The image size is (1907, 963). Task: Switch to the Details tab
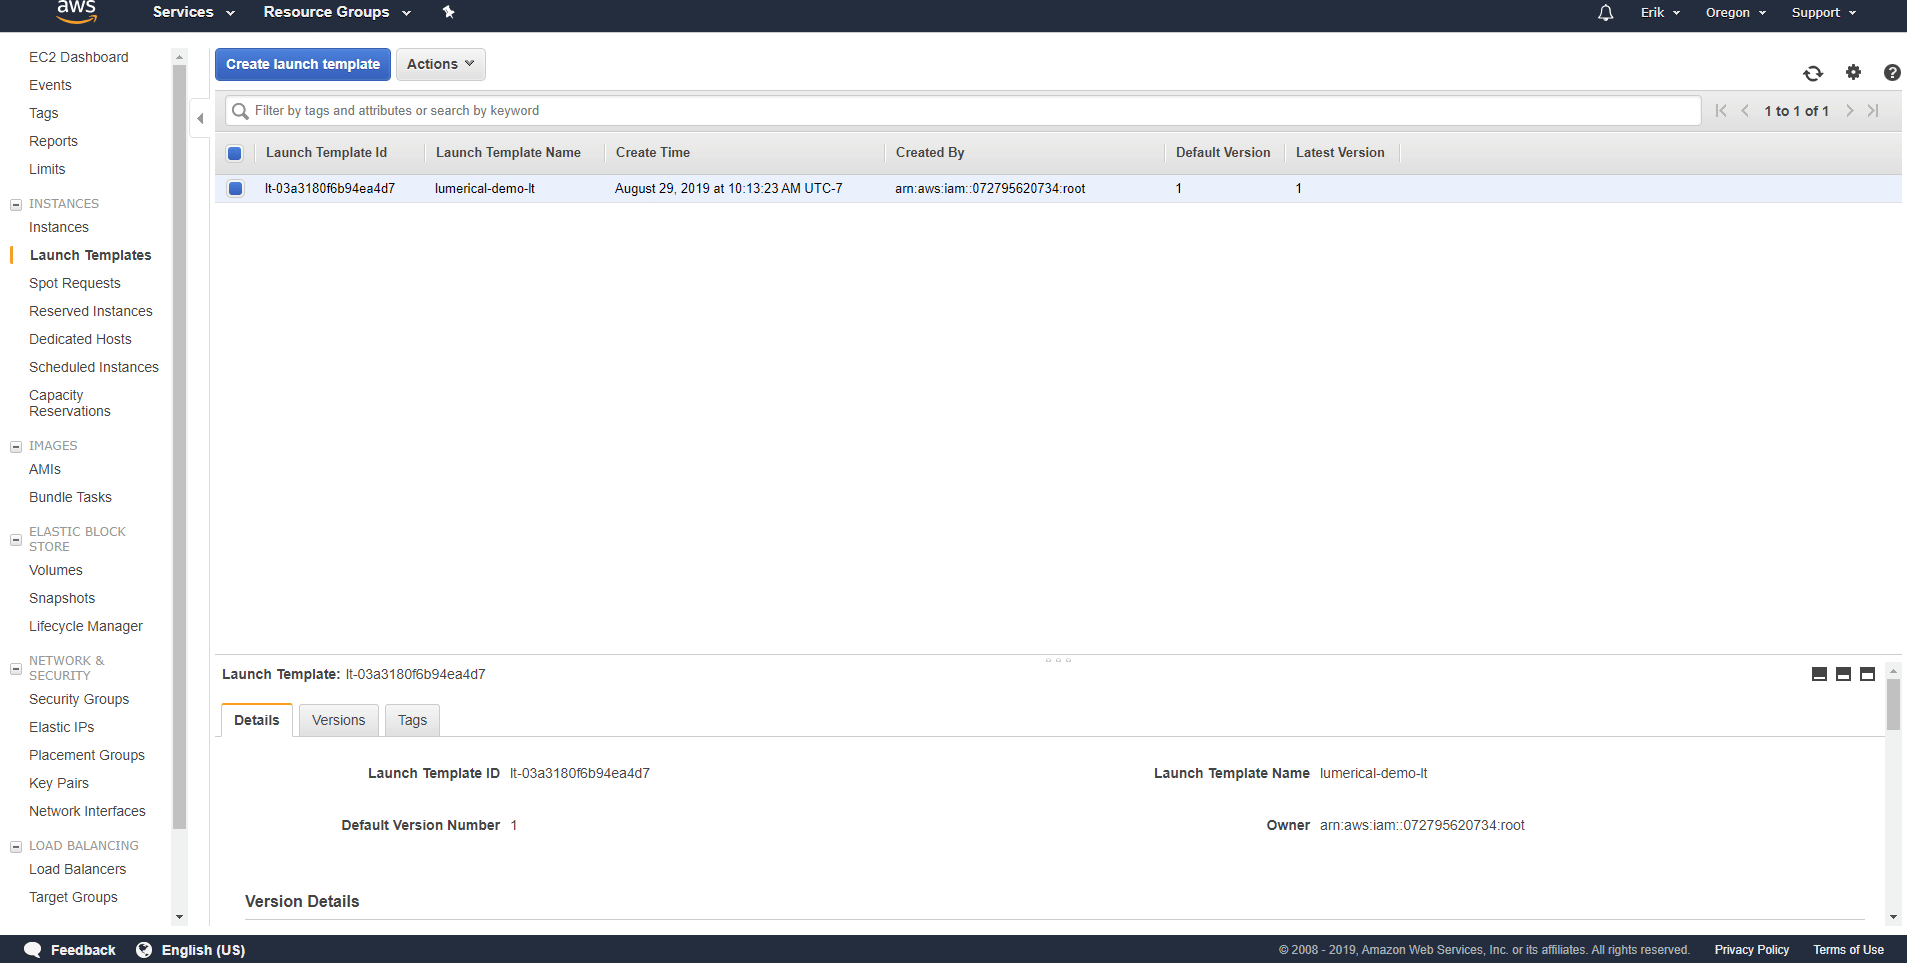257,720
